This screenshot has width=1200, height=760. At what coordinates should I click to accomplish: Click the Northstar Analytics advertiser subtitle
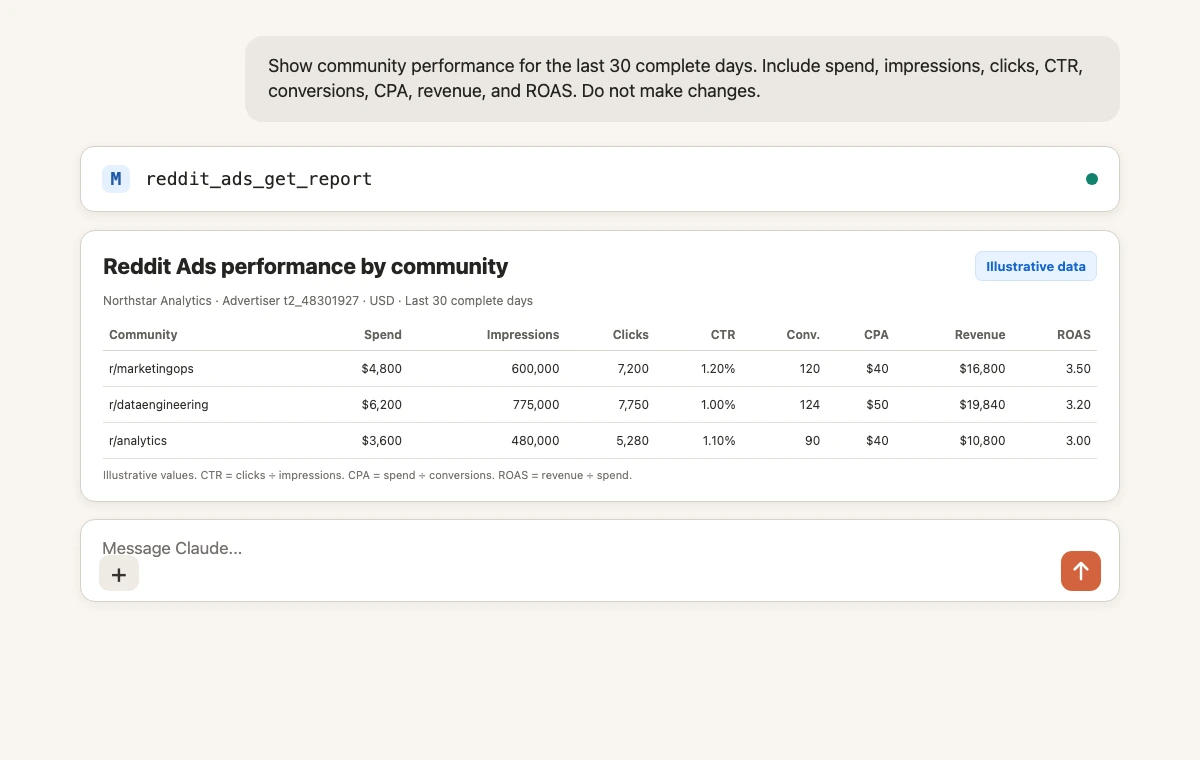(x=318, y=301)
